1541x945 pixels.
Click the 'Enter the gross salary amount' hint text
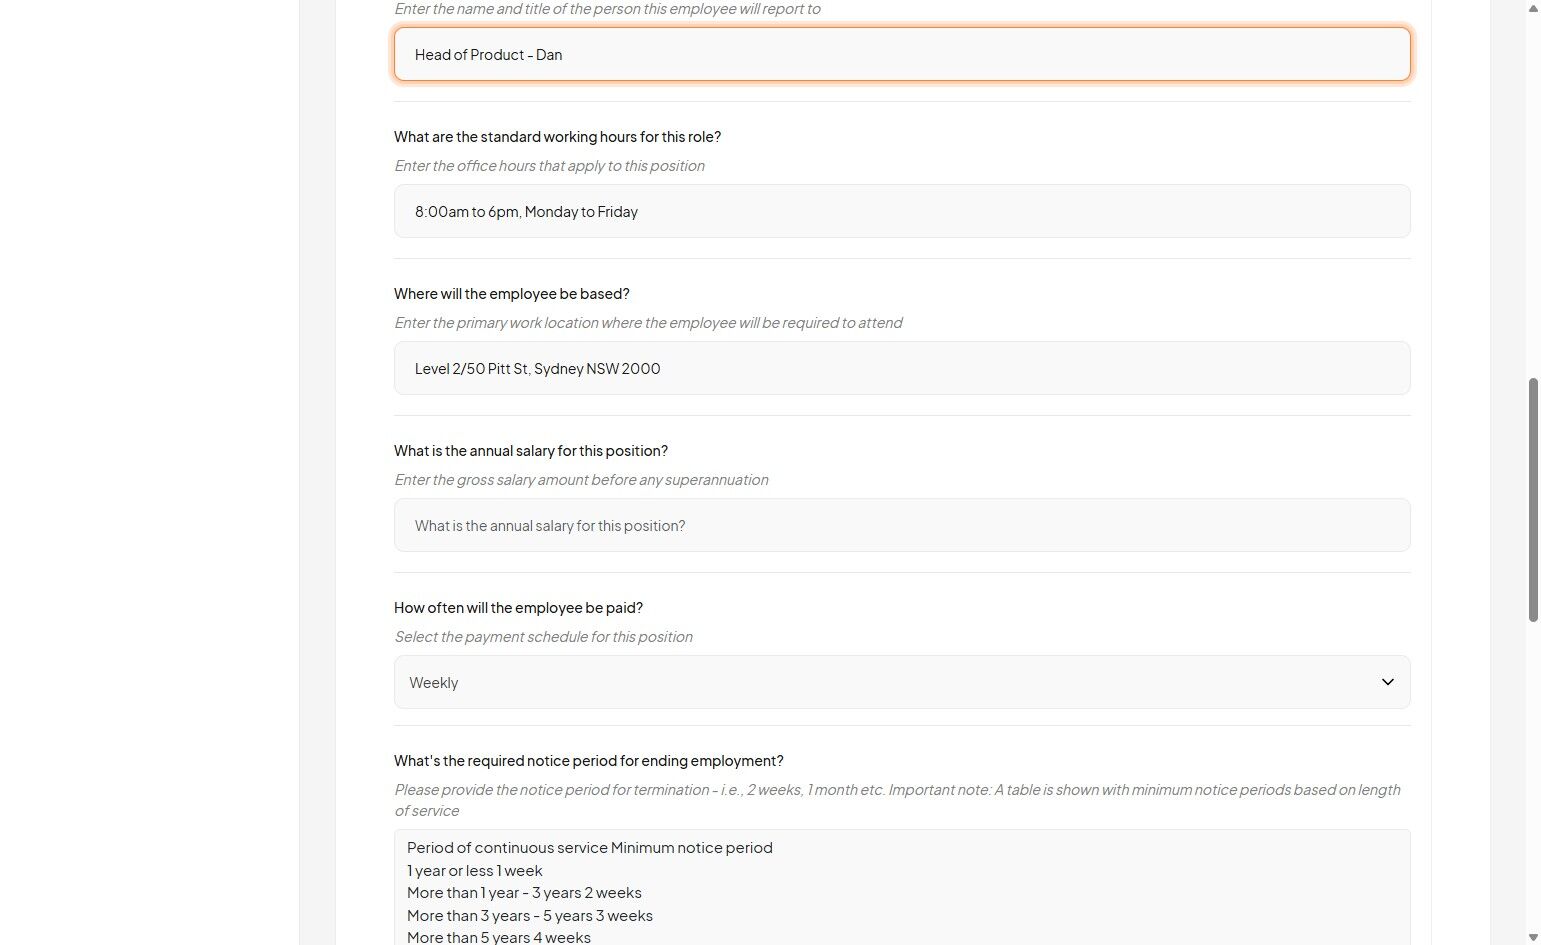tap(581, 480)
